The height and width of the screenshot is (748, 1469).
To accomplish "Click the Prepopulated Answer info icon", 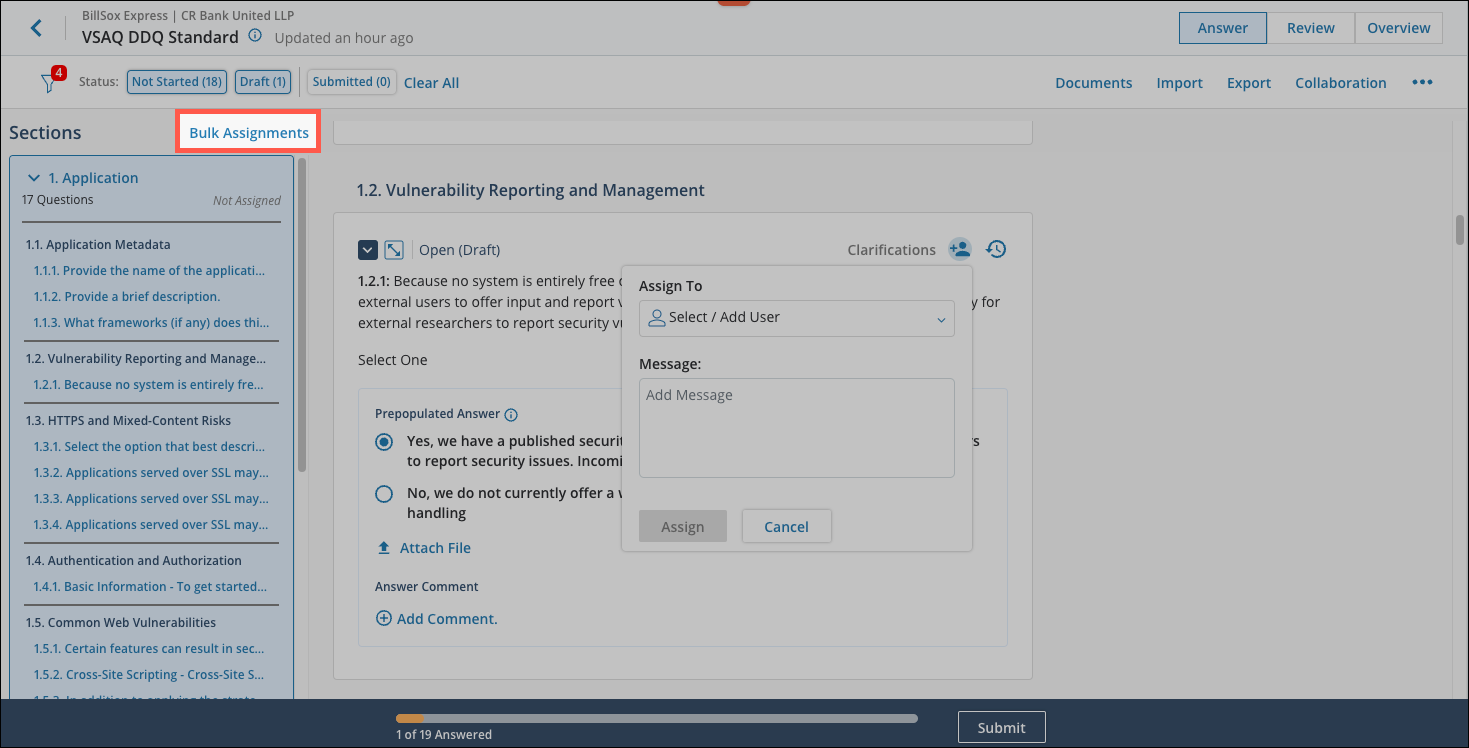I will (511, 414).
